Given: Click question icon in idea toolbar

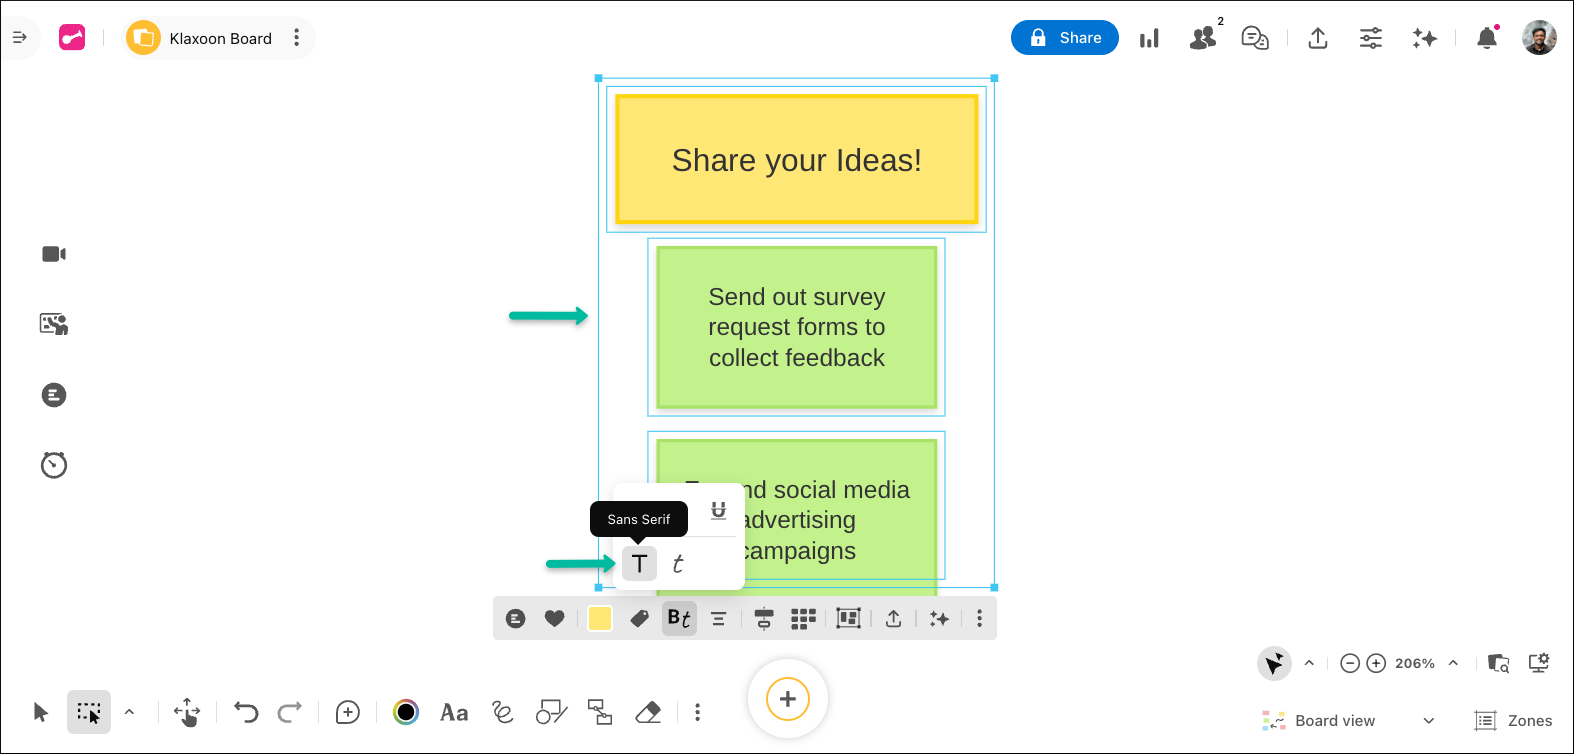Looking at the screenshot, I should point(515,619).
